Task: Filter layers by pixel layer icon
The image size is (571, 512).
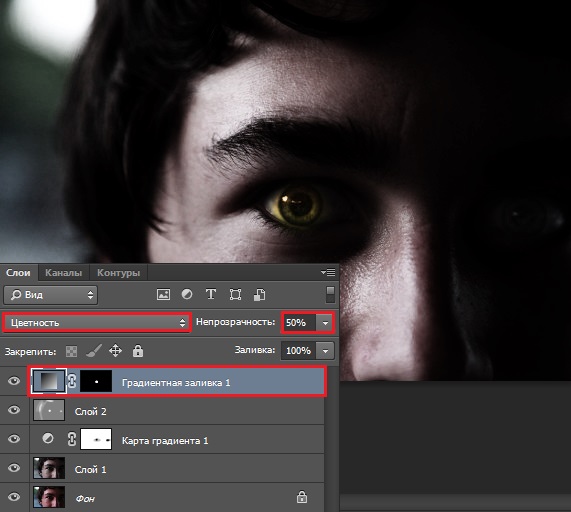Action: (163, 294)
